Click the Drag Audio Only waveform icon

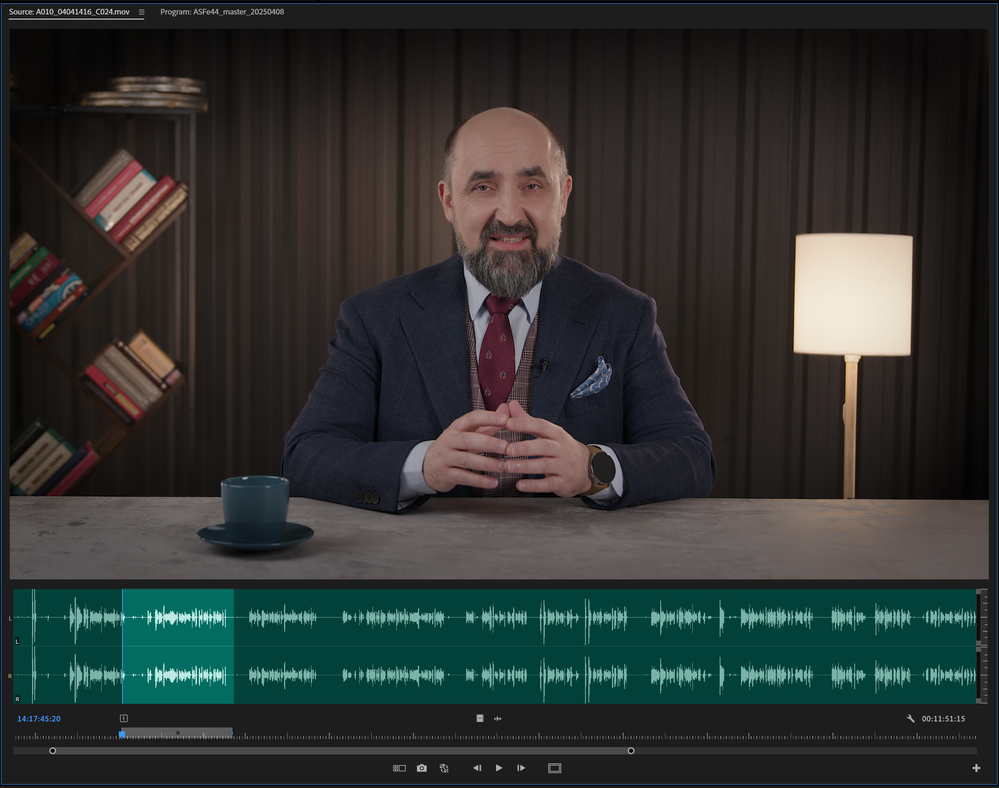(498, 719)
